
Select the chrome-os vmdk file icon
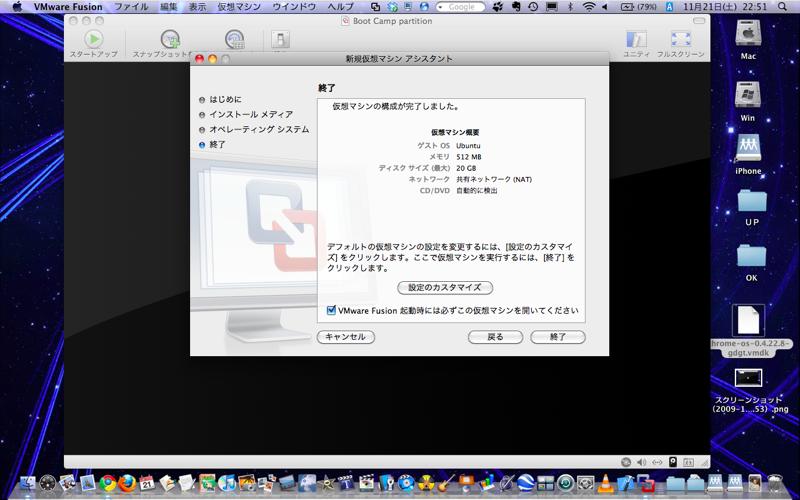pyautogui.click(x=748, y=320)
